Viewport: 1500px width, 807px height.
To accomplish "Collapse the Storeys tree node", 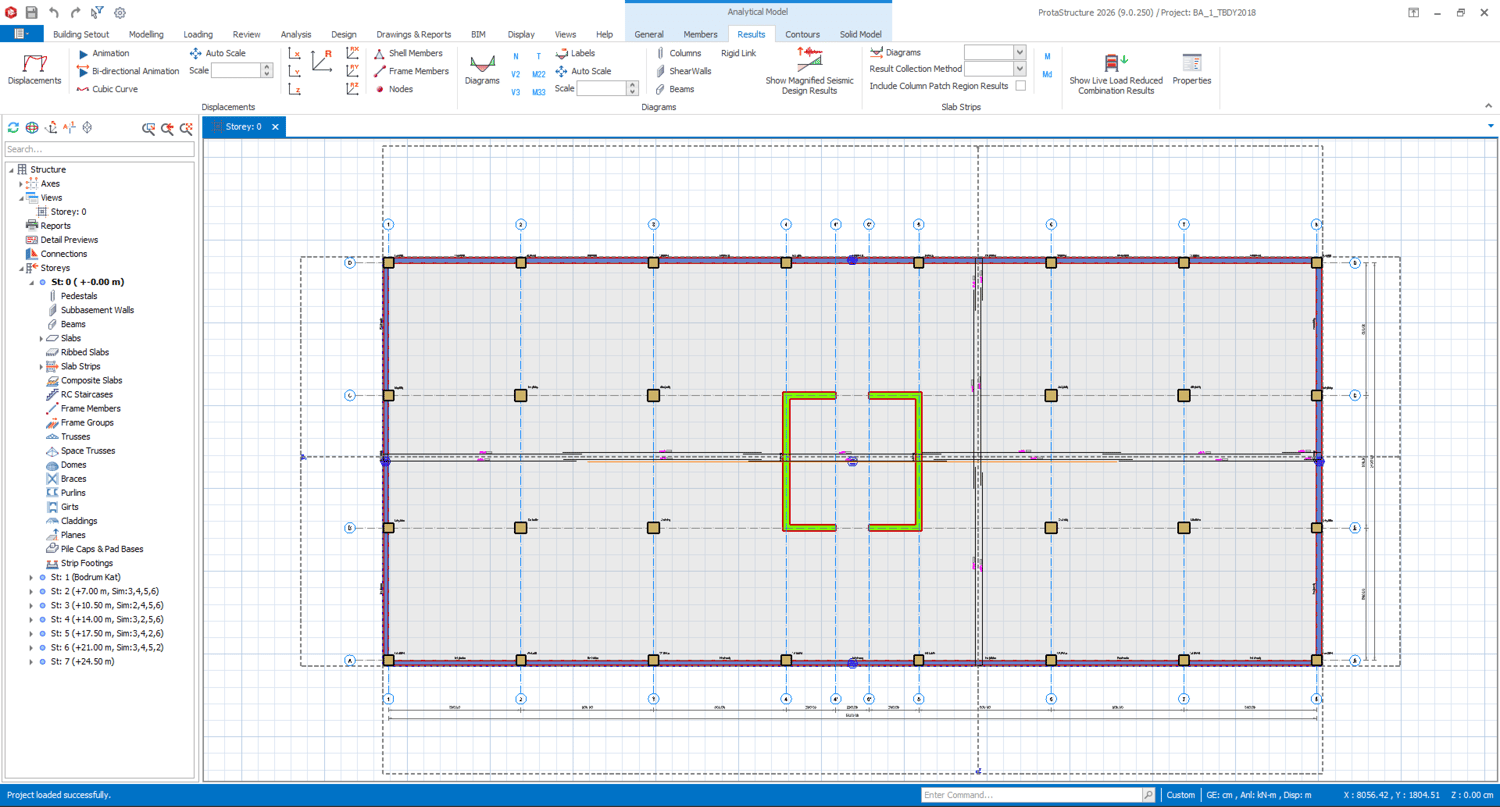I will [21, 268].
